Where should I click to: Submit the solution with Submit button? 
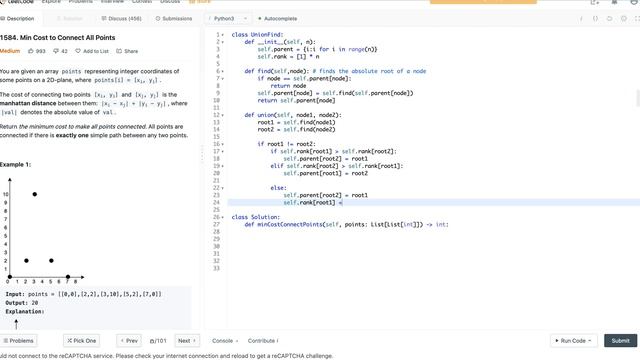620,341
